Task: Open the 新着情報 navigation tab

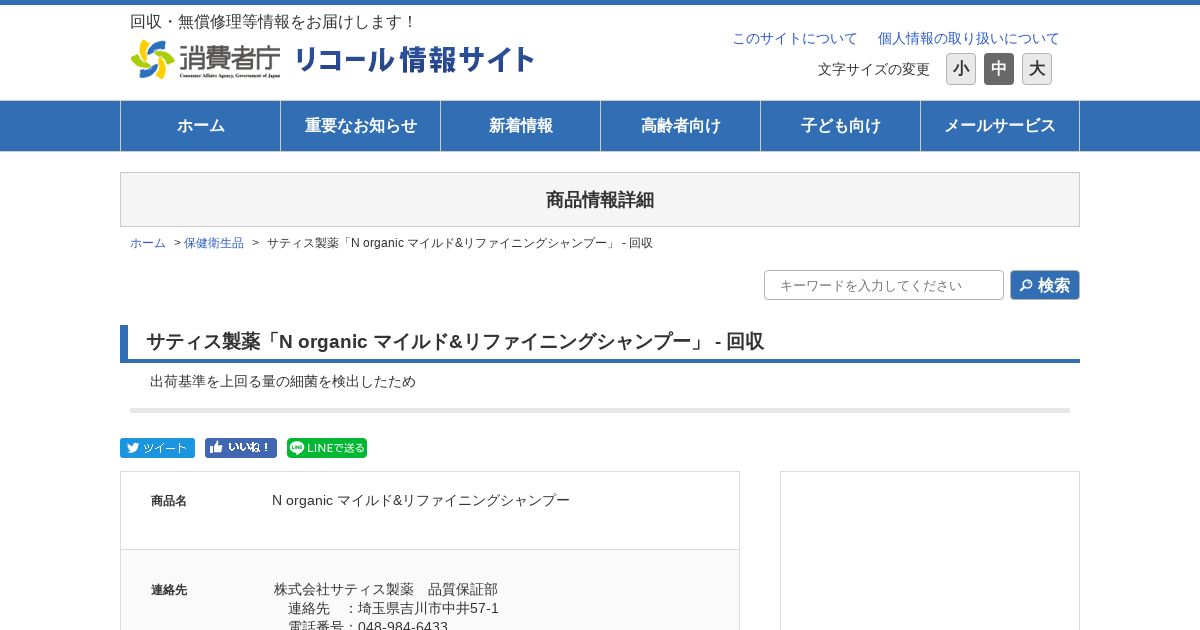Action: 520,126
